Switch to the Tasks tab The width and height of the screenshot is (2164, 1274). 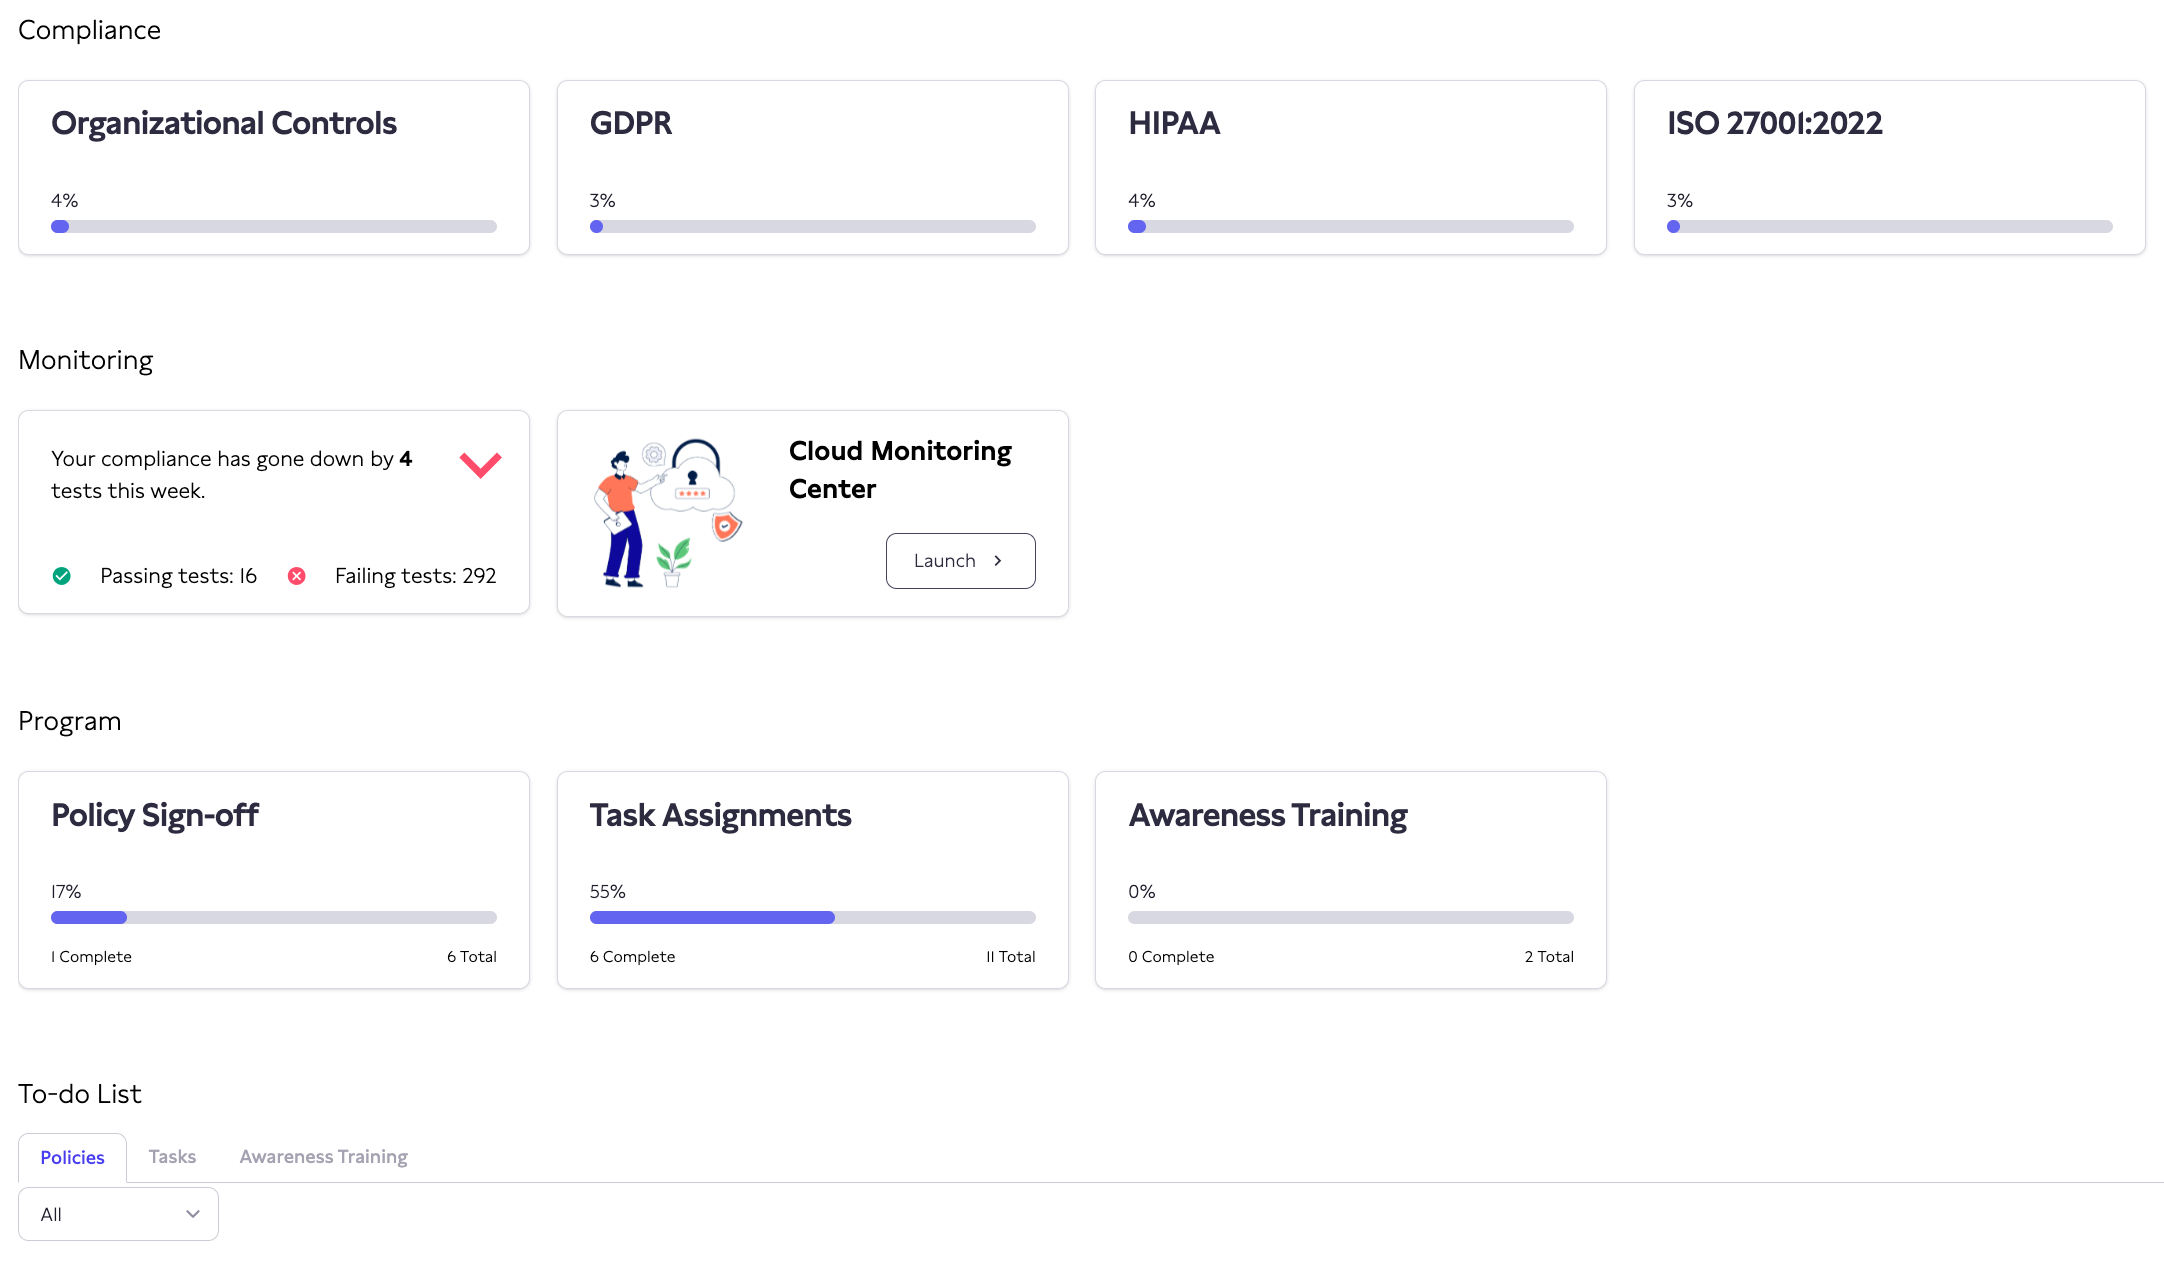click(172, 1157)
